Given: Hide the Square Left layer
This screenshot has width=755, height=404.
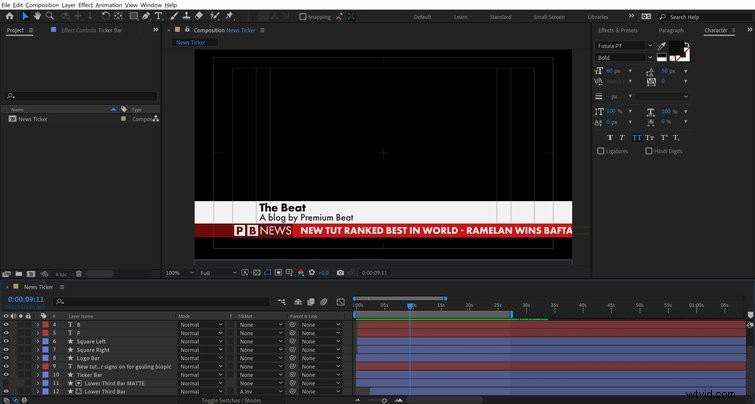Looking at the screenshot, I should click(x=6, y=341).
